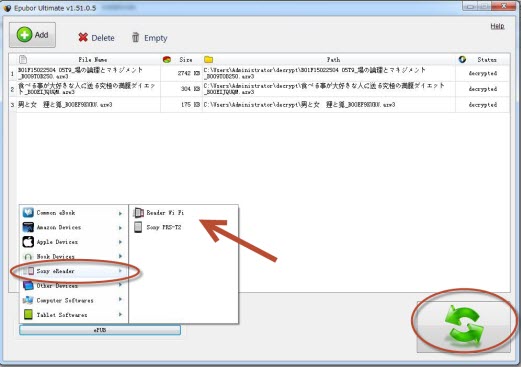The image size is (521, 367).
Task: Click the green Add plus icon
Action: tap(24, 35)
